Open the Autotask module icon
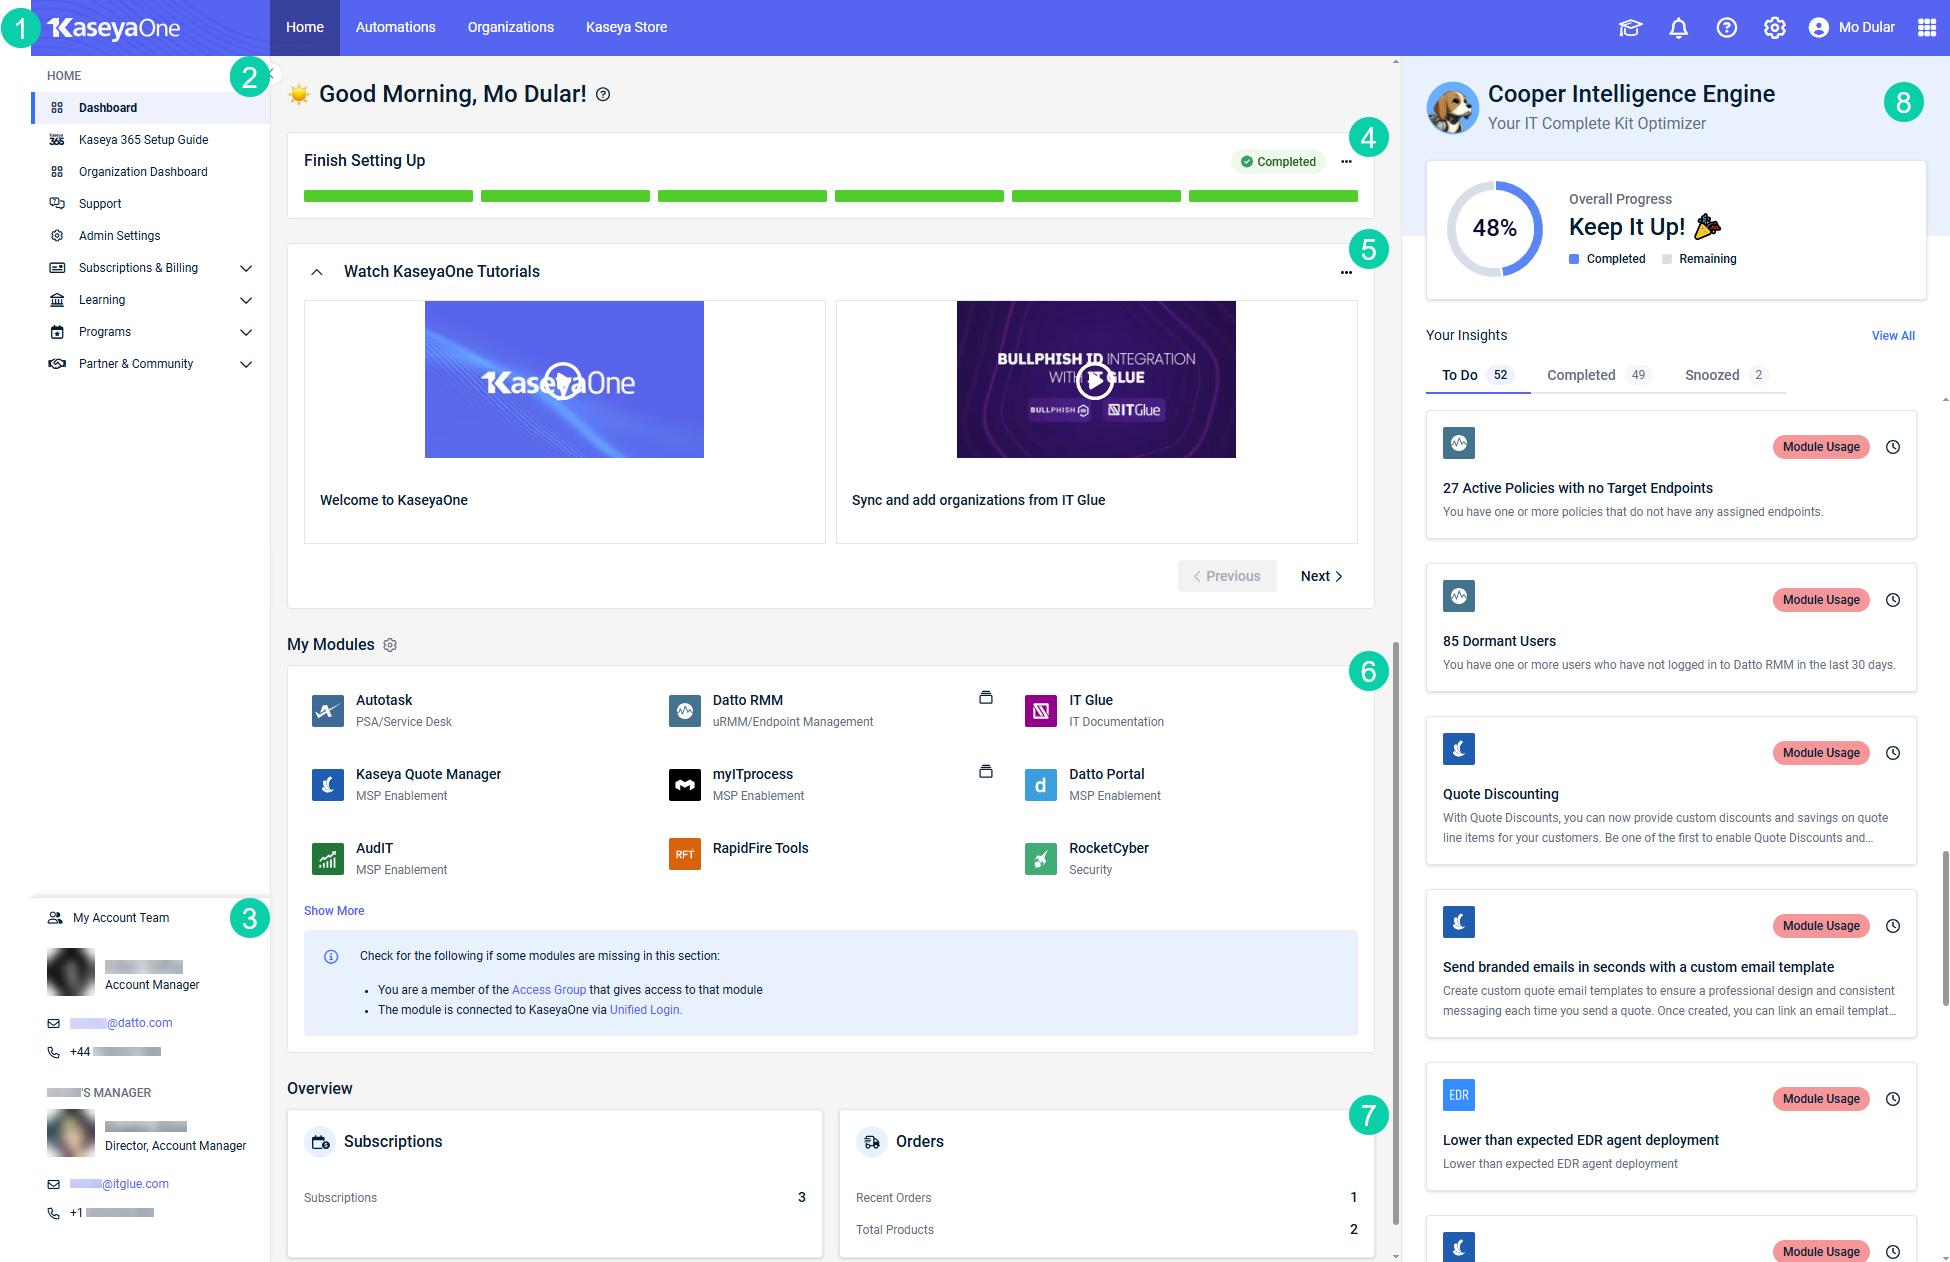This screenshot has width=1950, height=1262. pos(328,711)
